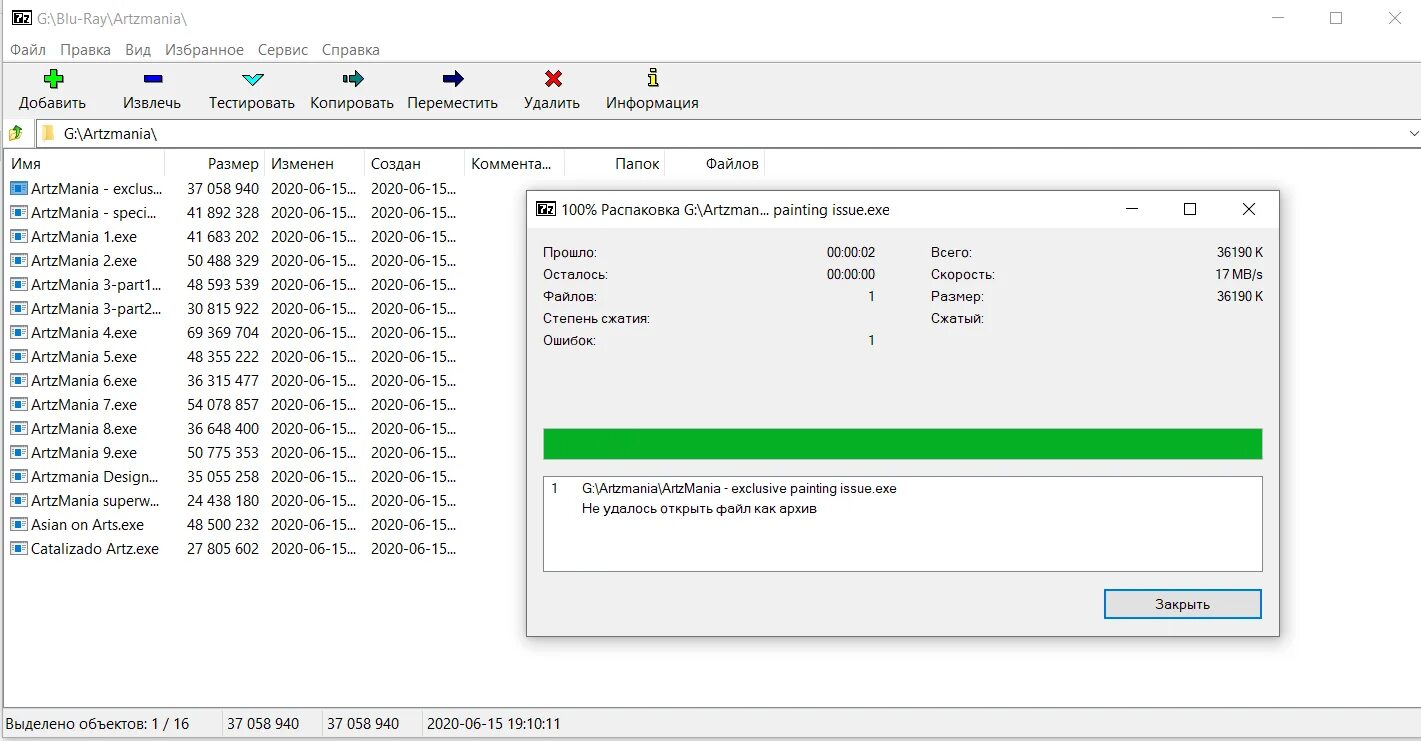Image resolution: width=1421 pixels, height=741 pixels.
Task: Click the 7z icon in extraction dialog title
Action: tap(546, 209)
